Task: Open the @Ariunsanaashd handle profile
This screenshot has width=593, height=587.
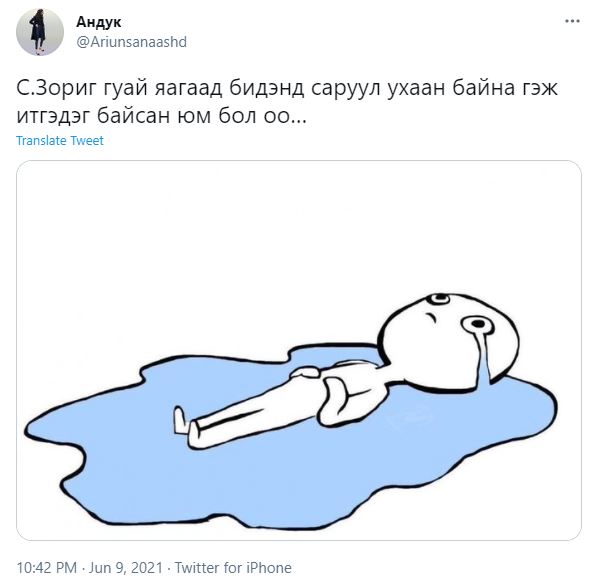Action: pyautogui.click(x=131, y=42)
